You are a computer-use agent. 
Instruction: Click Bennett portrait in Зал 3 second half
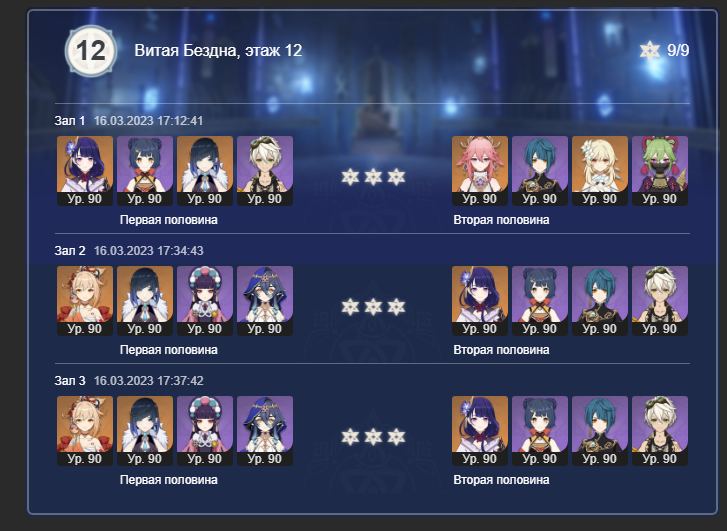pyautogui.click(x=660, y=430)
